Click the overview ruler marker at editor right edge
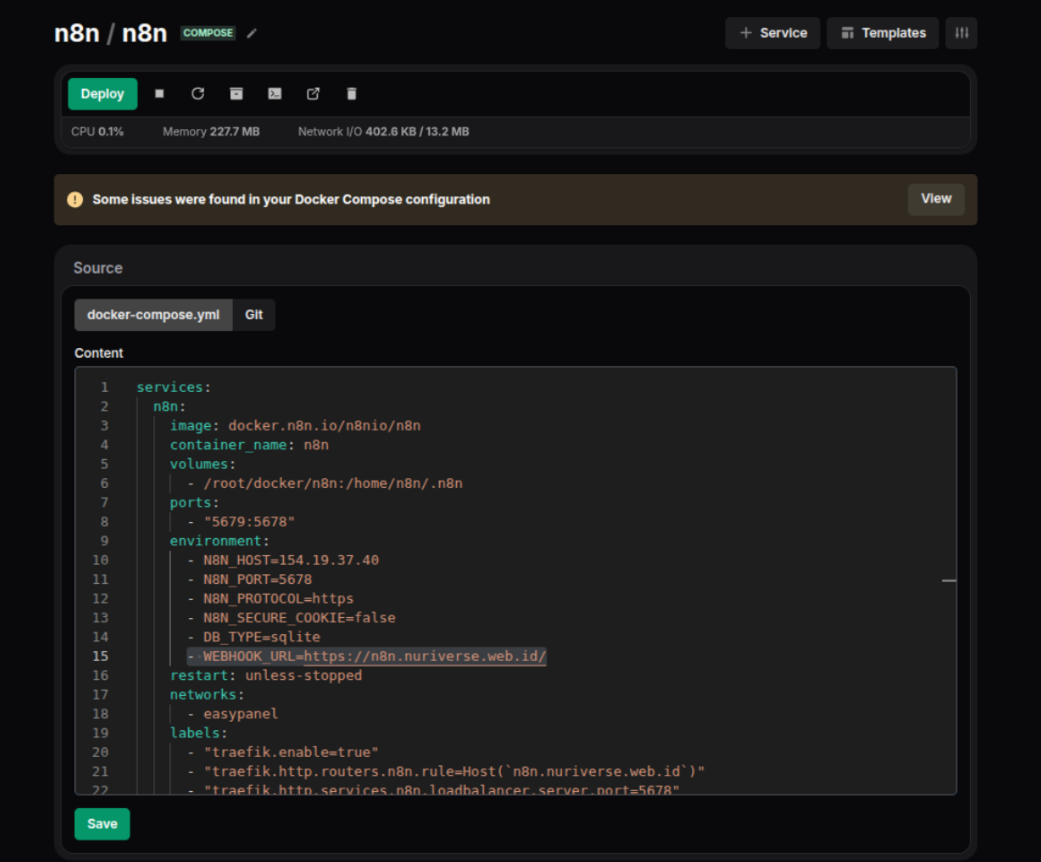 coord(949,580)
